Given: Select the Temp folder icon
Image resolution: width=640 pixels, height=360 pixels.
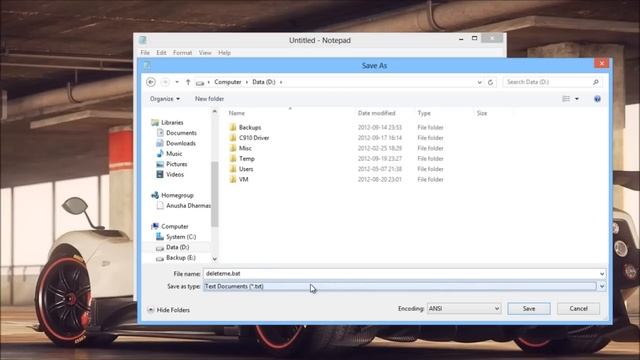Looking at the screenshot, I should click(233, 158).
